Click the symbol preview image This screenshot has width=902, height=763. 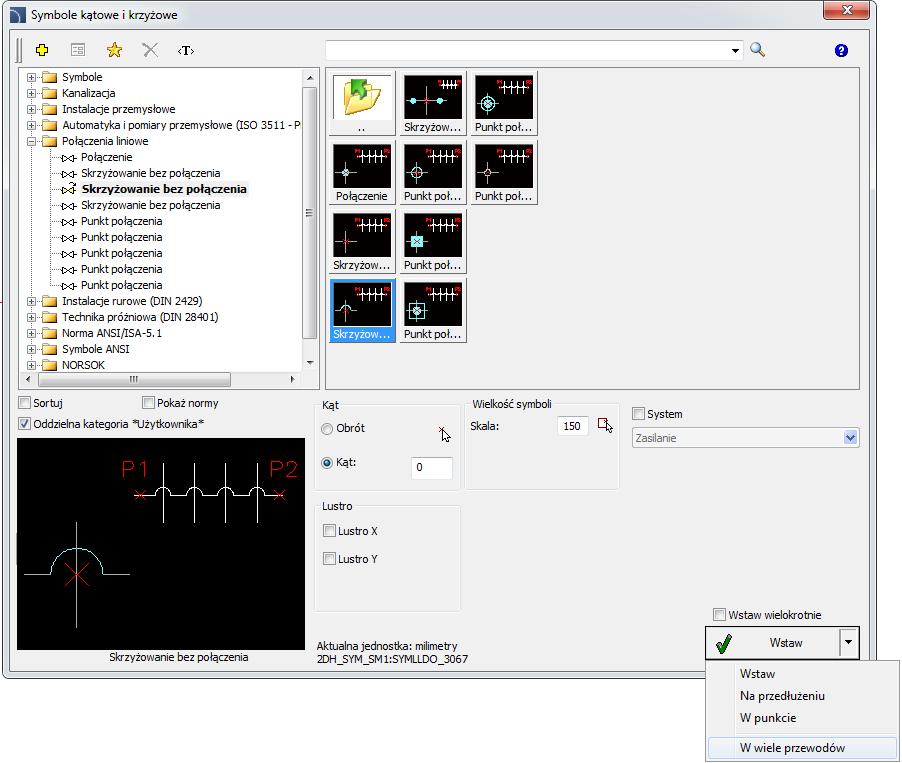(x=161, y=544)
